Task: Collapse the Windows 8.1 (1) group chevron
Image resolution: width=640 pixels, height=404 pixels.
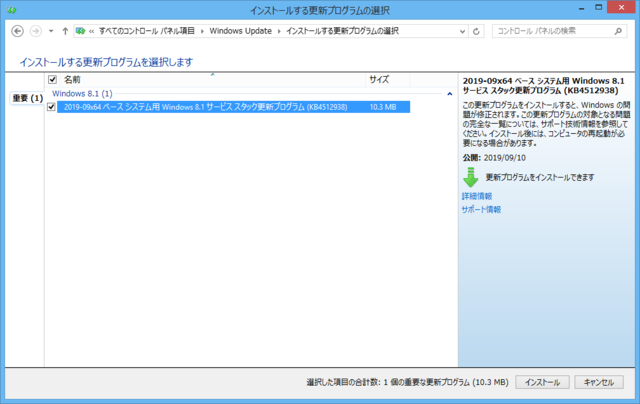Action: [449, 94]
